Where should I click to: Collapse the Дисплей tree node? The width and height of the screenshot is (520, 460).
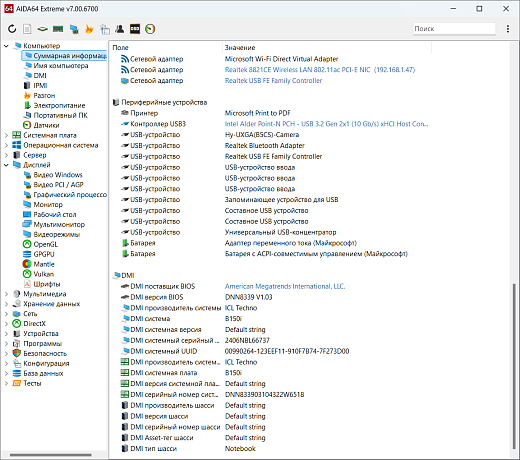(6, 165)
